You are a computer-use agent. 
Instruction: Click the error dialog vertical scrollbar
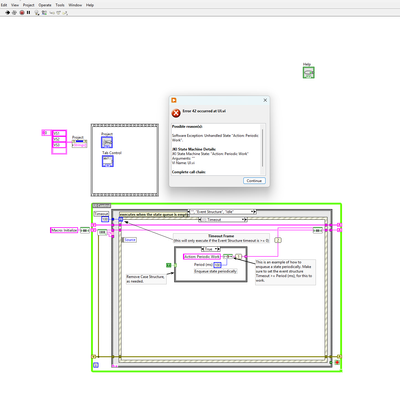coord(263,148)
